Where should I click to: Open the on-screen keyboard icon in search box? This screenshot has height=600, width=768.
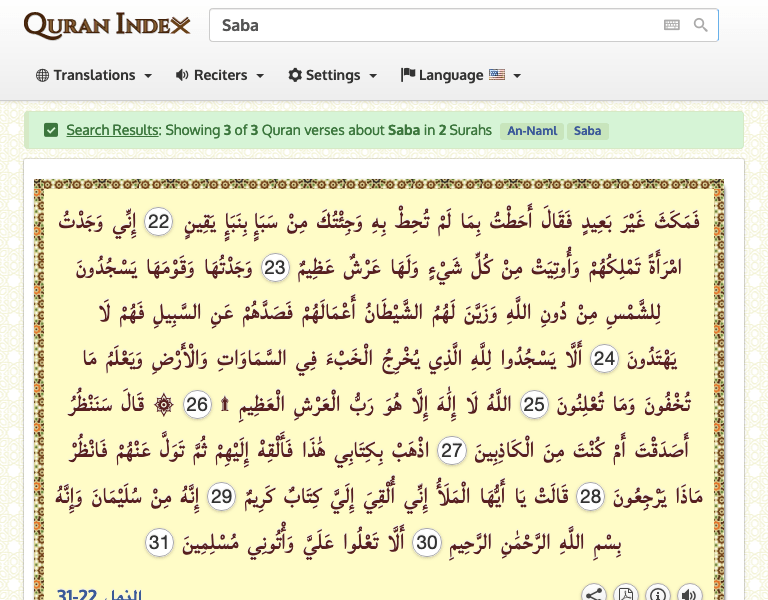pos(672,25)
